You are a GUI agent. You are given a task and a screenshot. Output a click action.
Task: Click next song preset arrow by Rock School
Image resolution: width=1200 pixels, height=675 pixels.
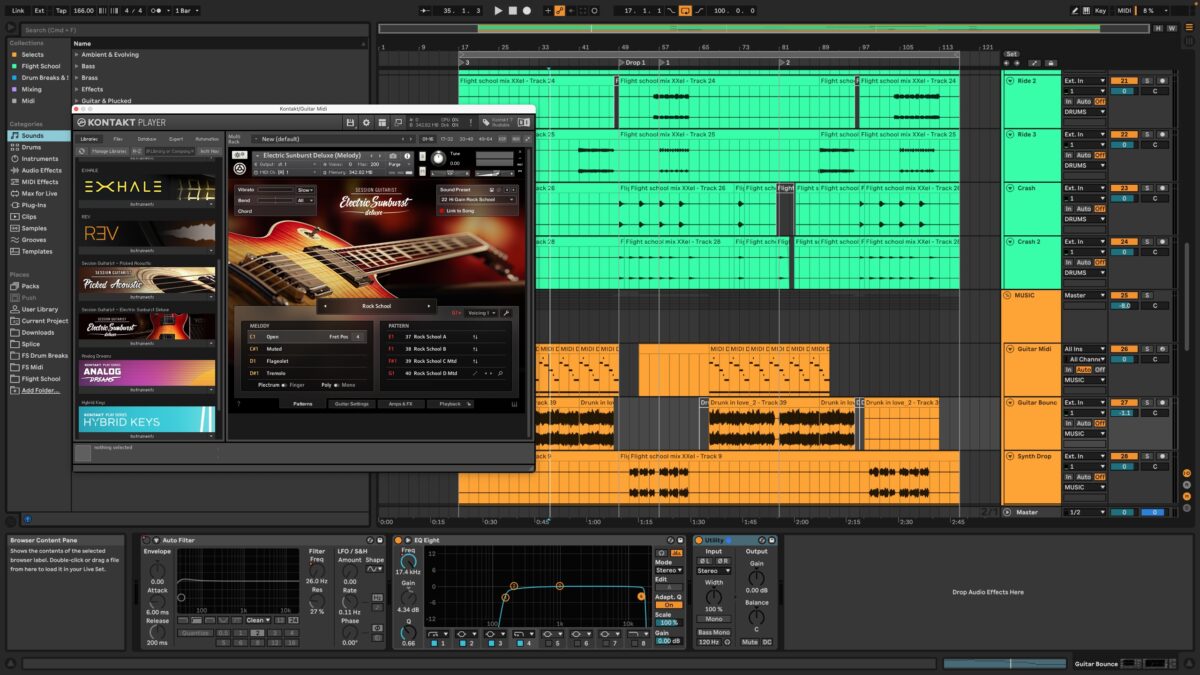[x=430, y=306]
